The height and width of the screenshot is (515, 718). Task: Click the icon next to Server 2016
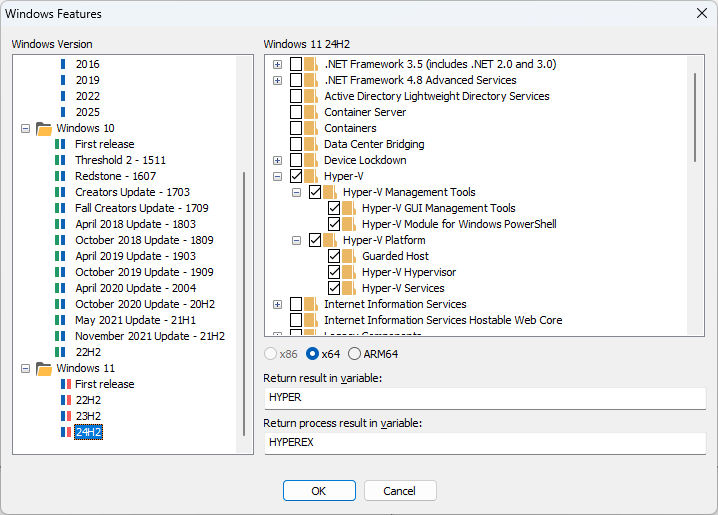point(63,64)
